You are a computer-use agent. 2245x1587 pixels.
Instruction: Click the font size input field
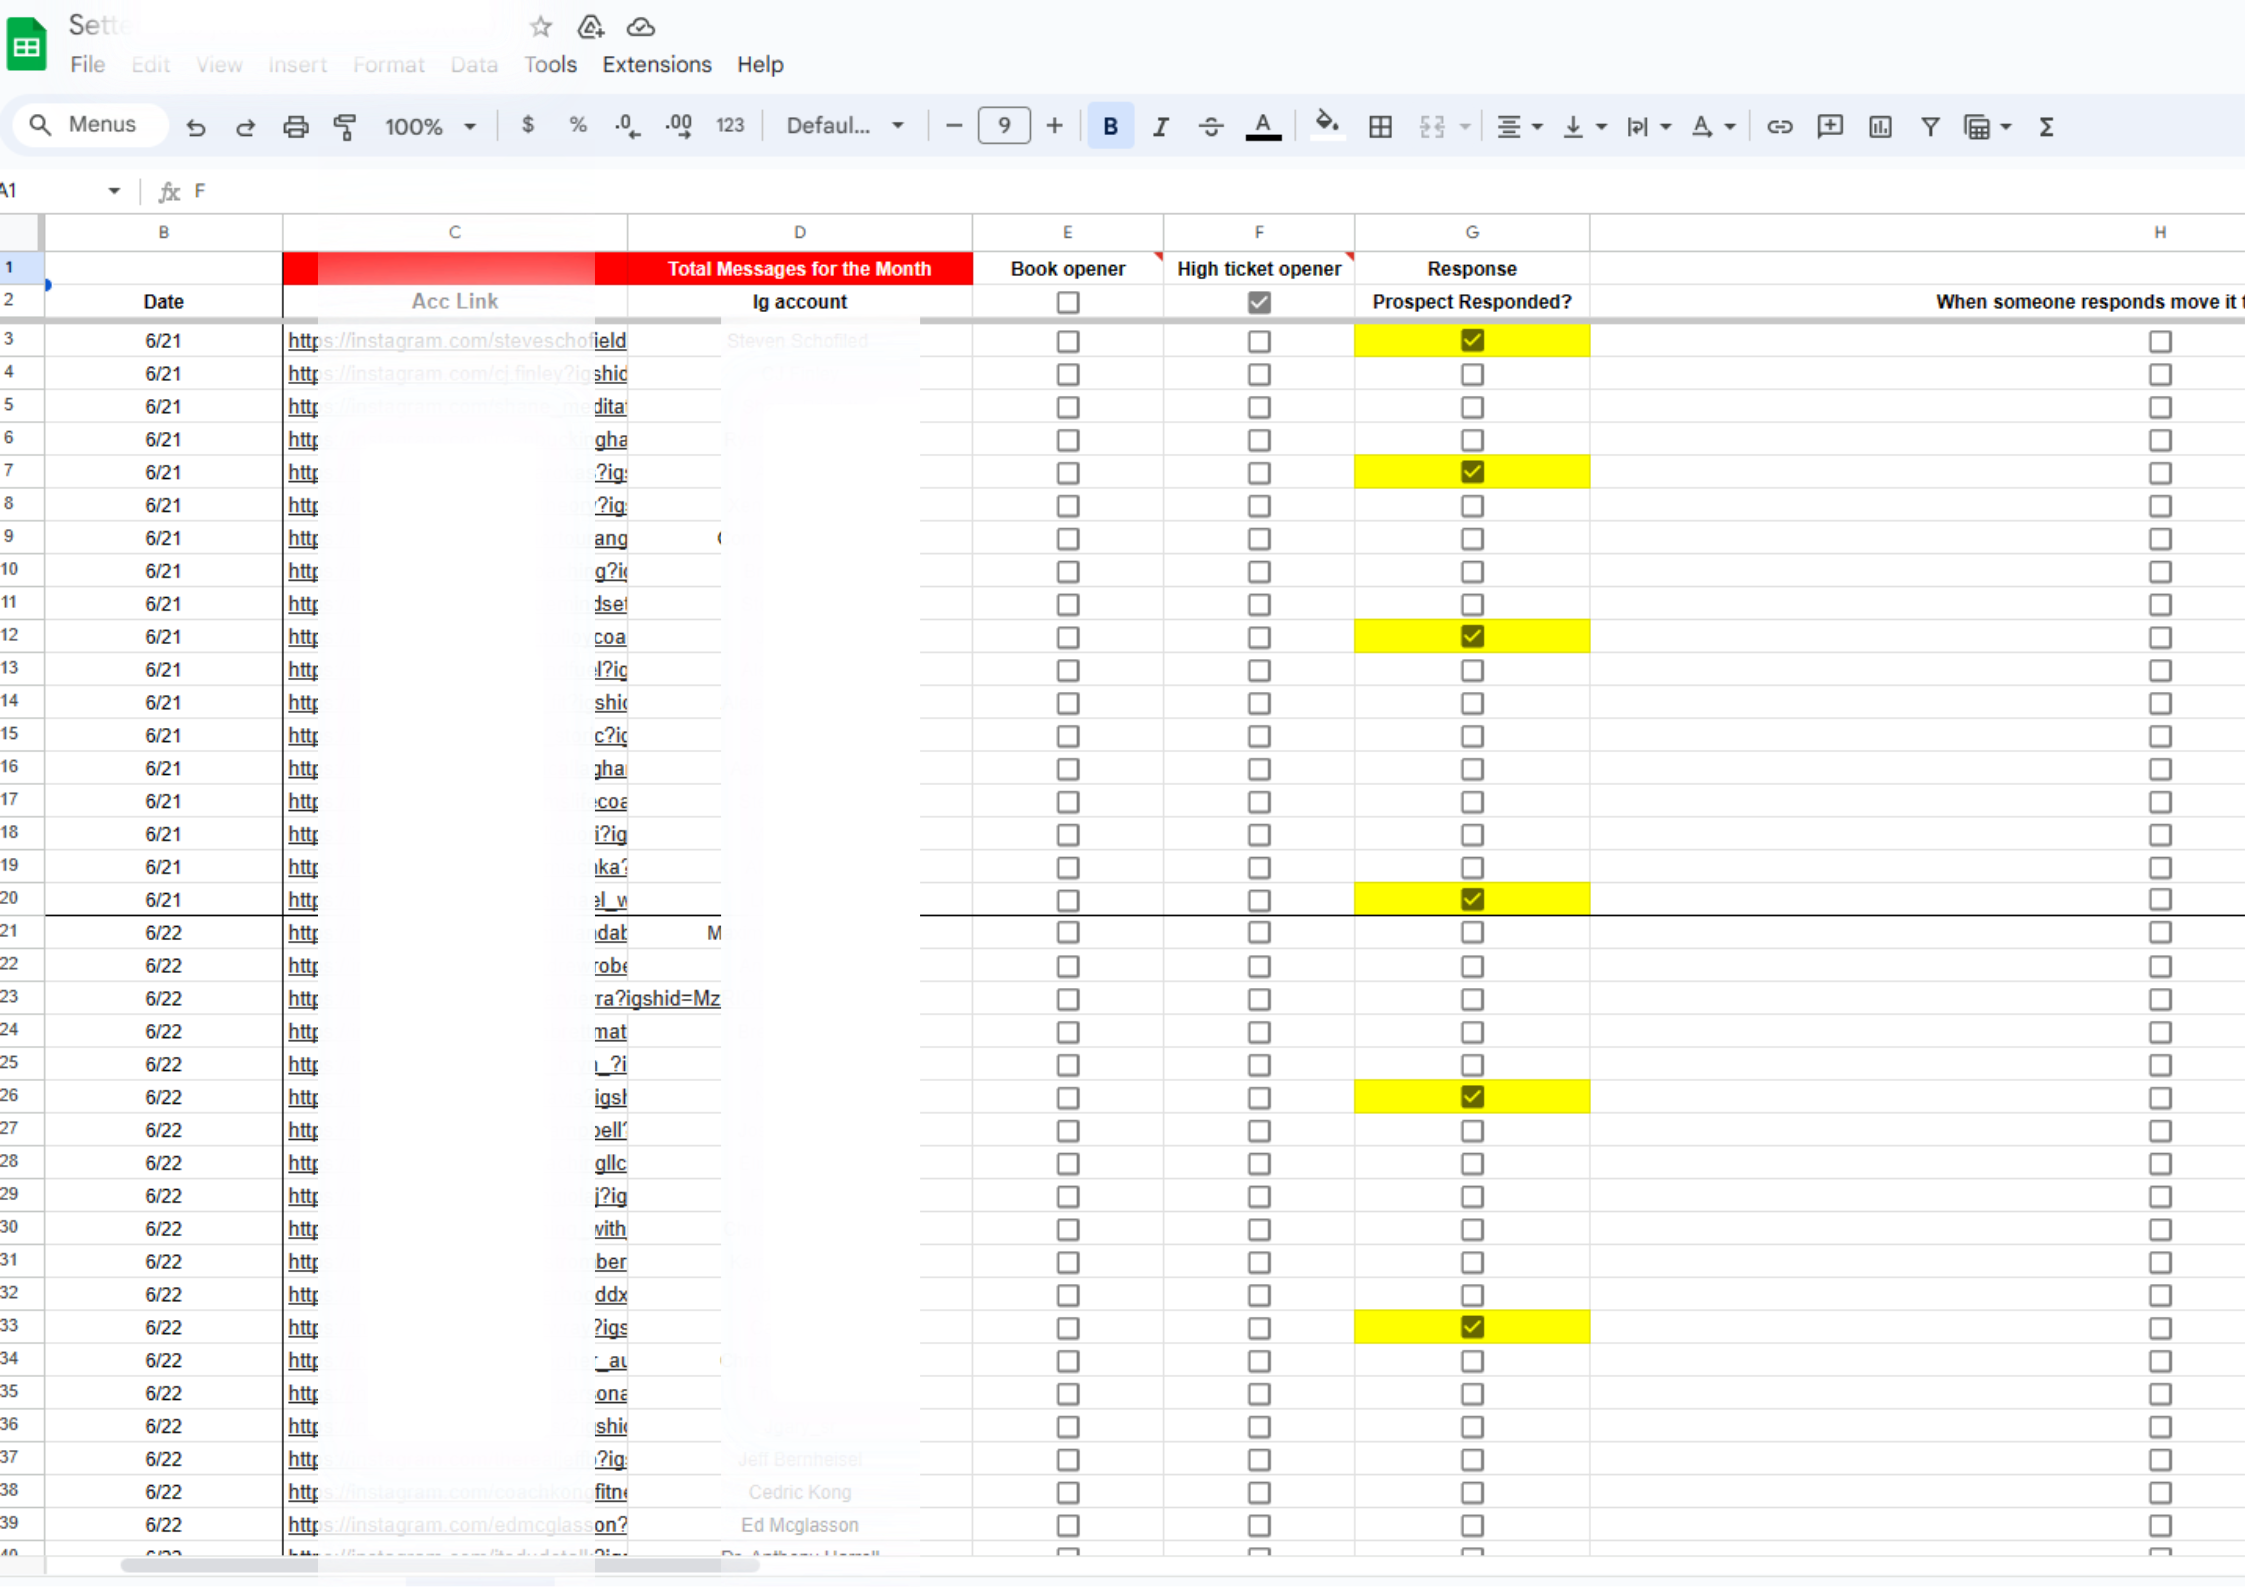1003,126
